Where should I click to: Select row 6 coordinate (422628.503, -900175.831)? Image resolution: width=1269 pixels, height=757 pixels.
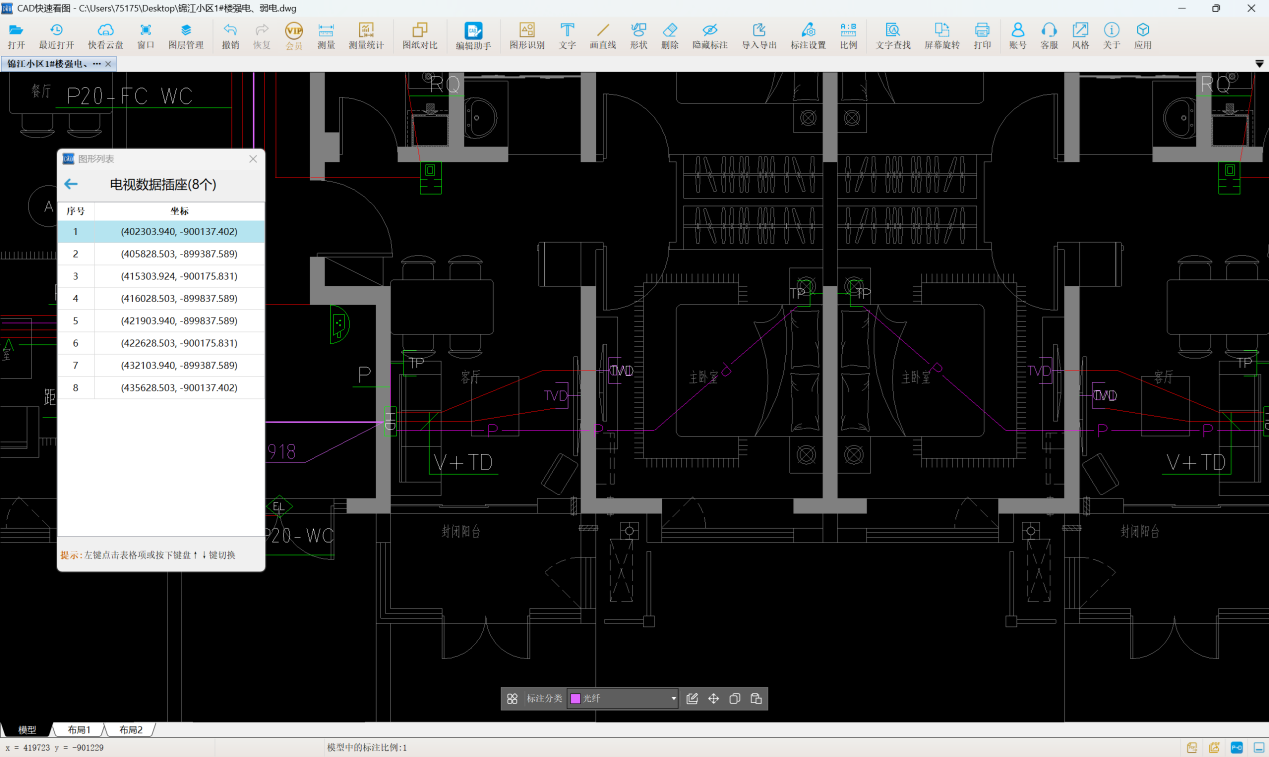coord(161,343)
